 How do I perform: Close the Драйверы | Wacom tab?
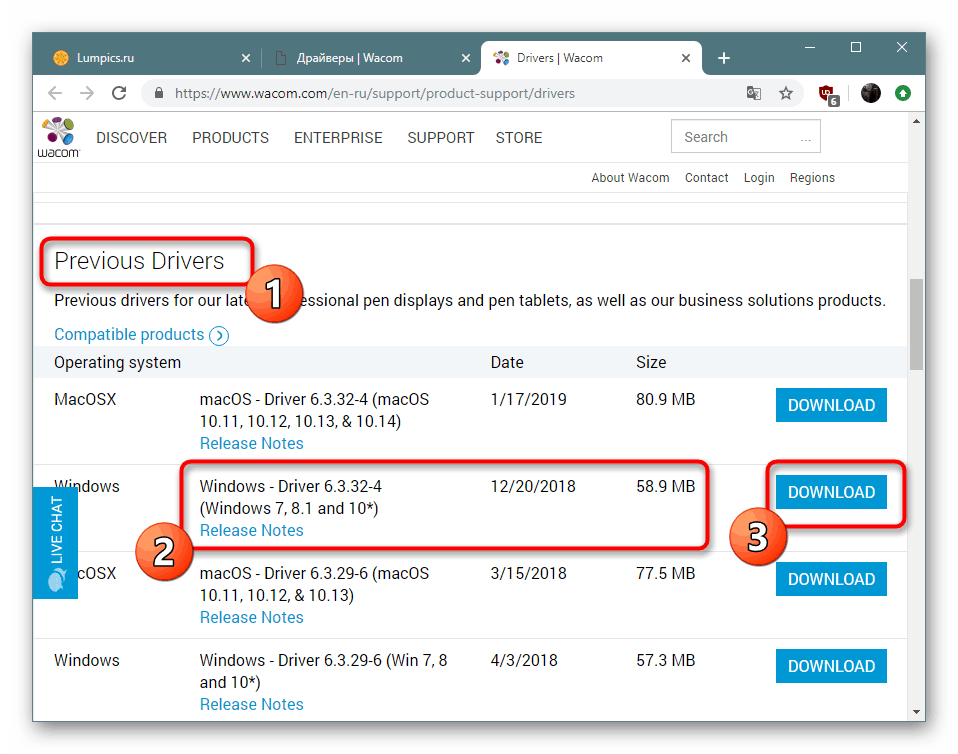[466, 58]
